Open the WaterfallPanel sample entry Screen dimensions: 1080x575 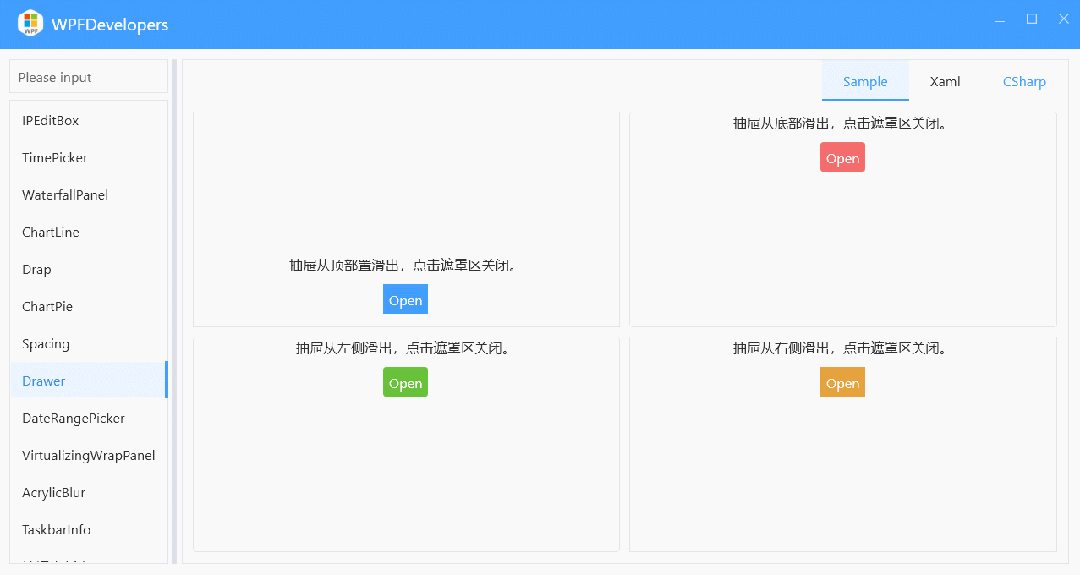[88, 195]
